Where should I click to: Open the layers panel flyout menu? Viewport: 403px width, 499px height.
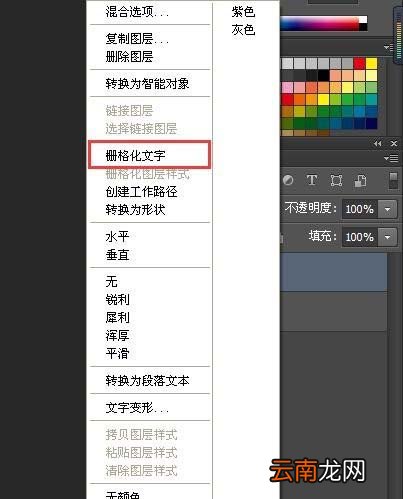coord(391,158)
